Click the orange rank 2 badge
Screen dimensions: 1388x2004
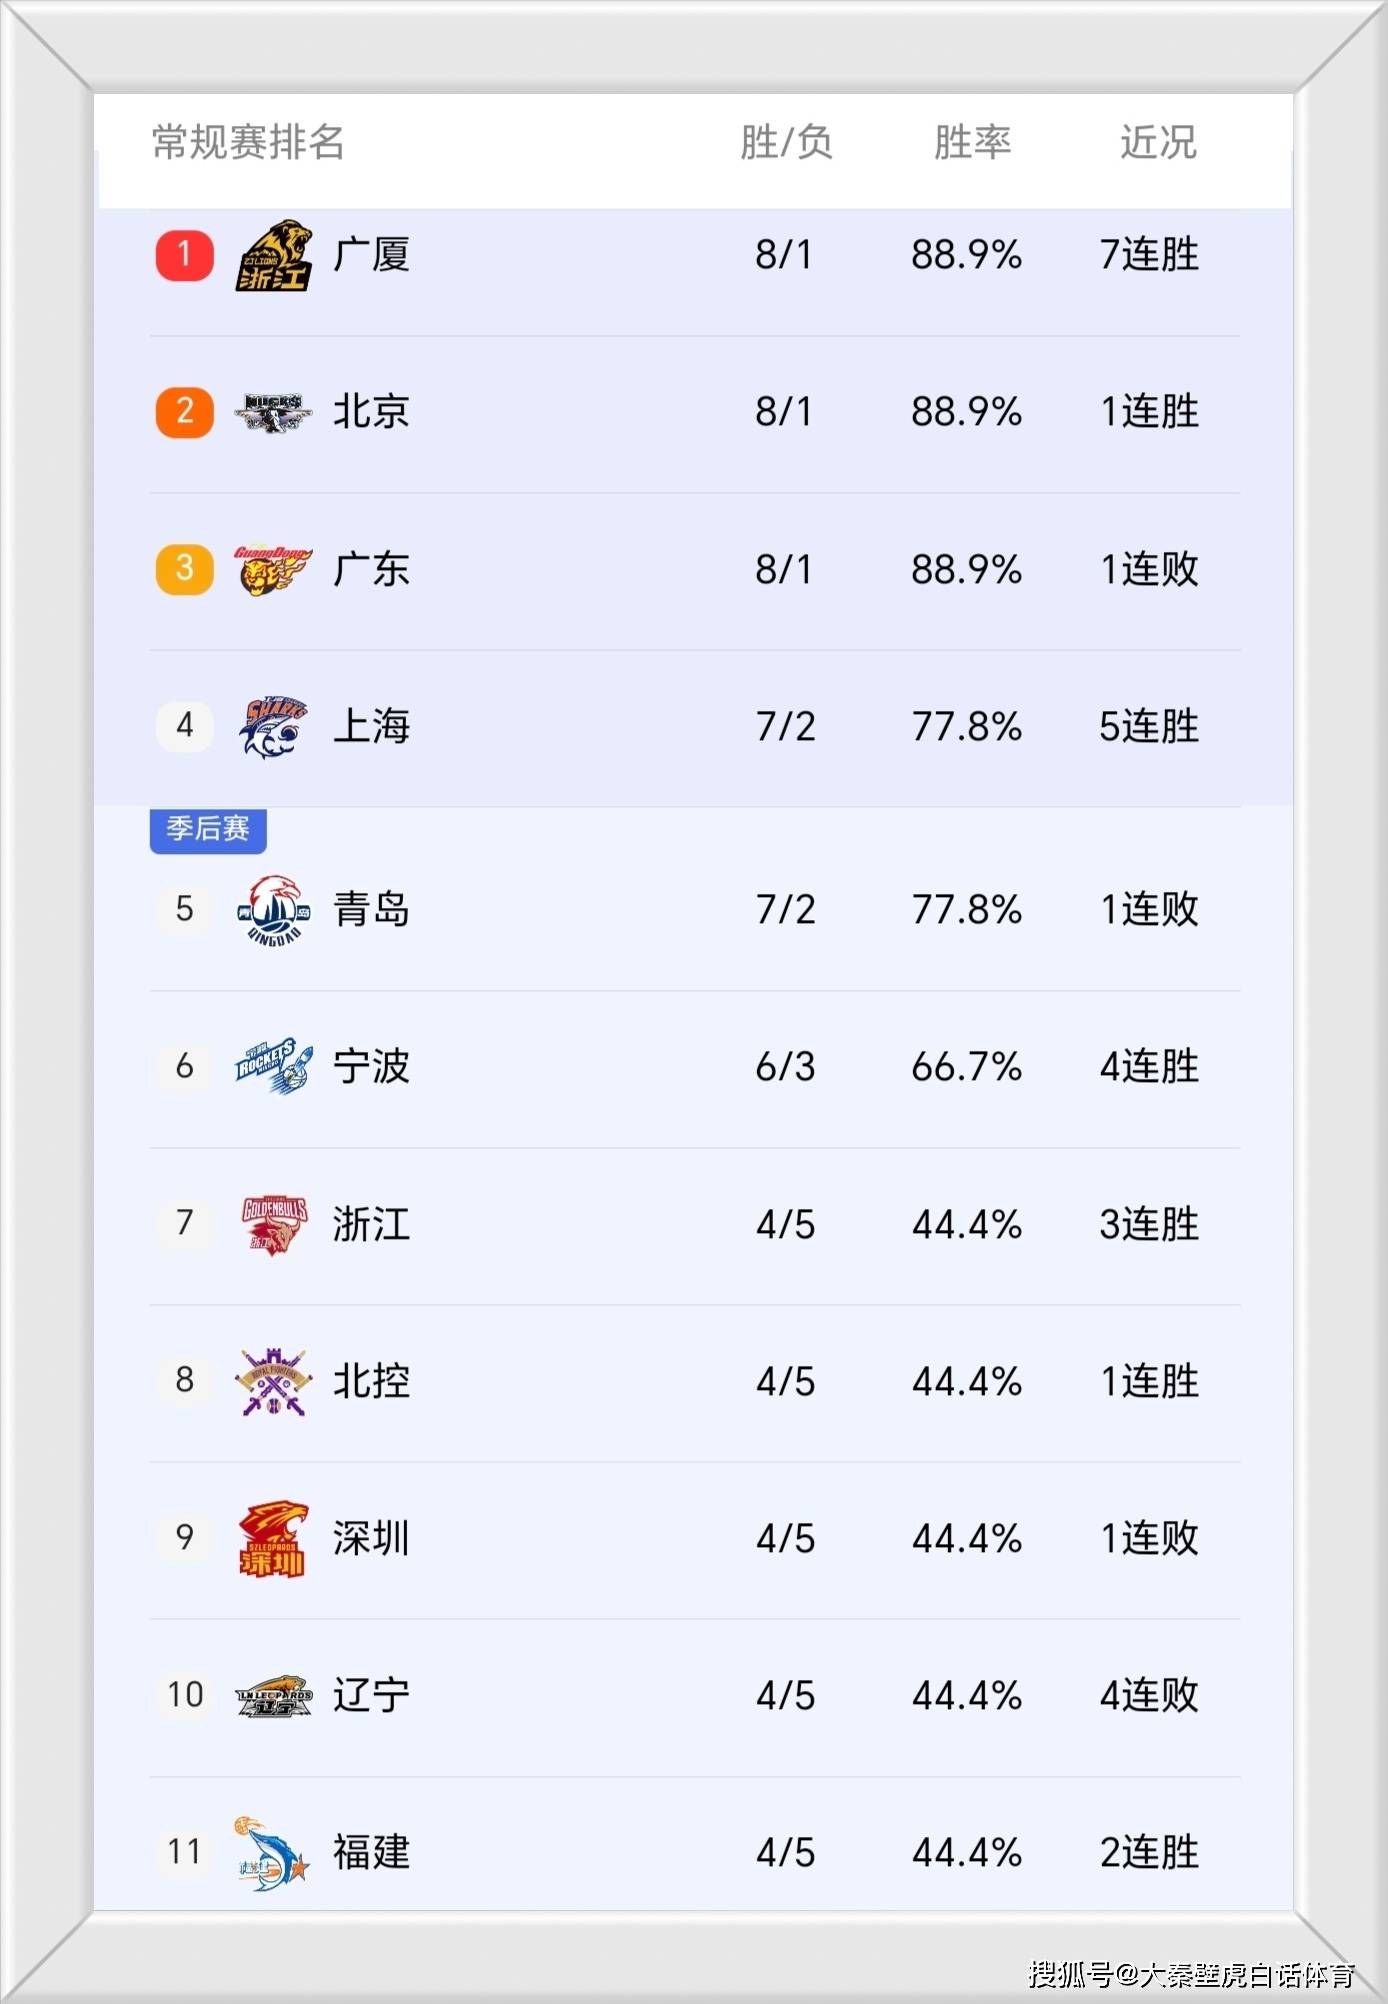pos(185,412)
